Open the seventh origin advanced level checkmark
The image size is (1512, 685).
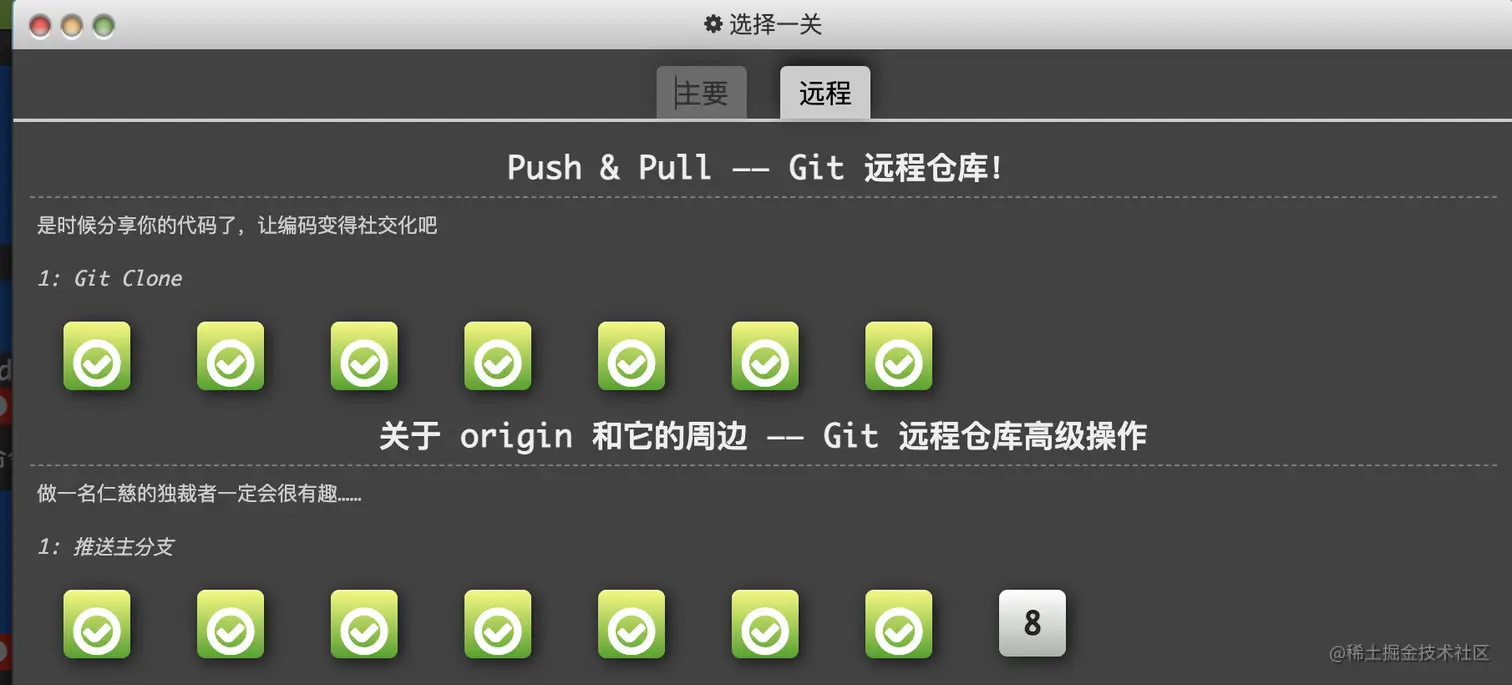pos(899,624)
